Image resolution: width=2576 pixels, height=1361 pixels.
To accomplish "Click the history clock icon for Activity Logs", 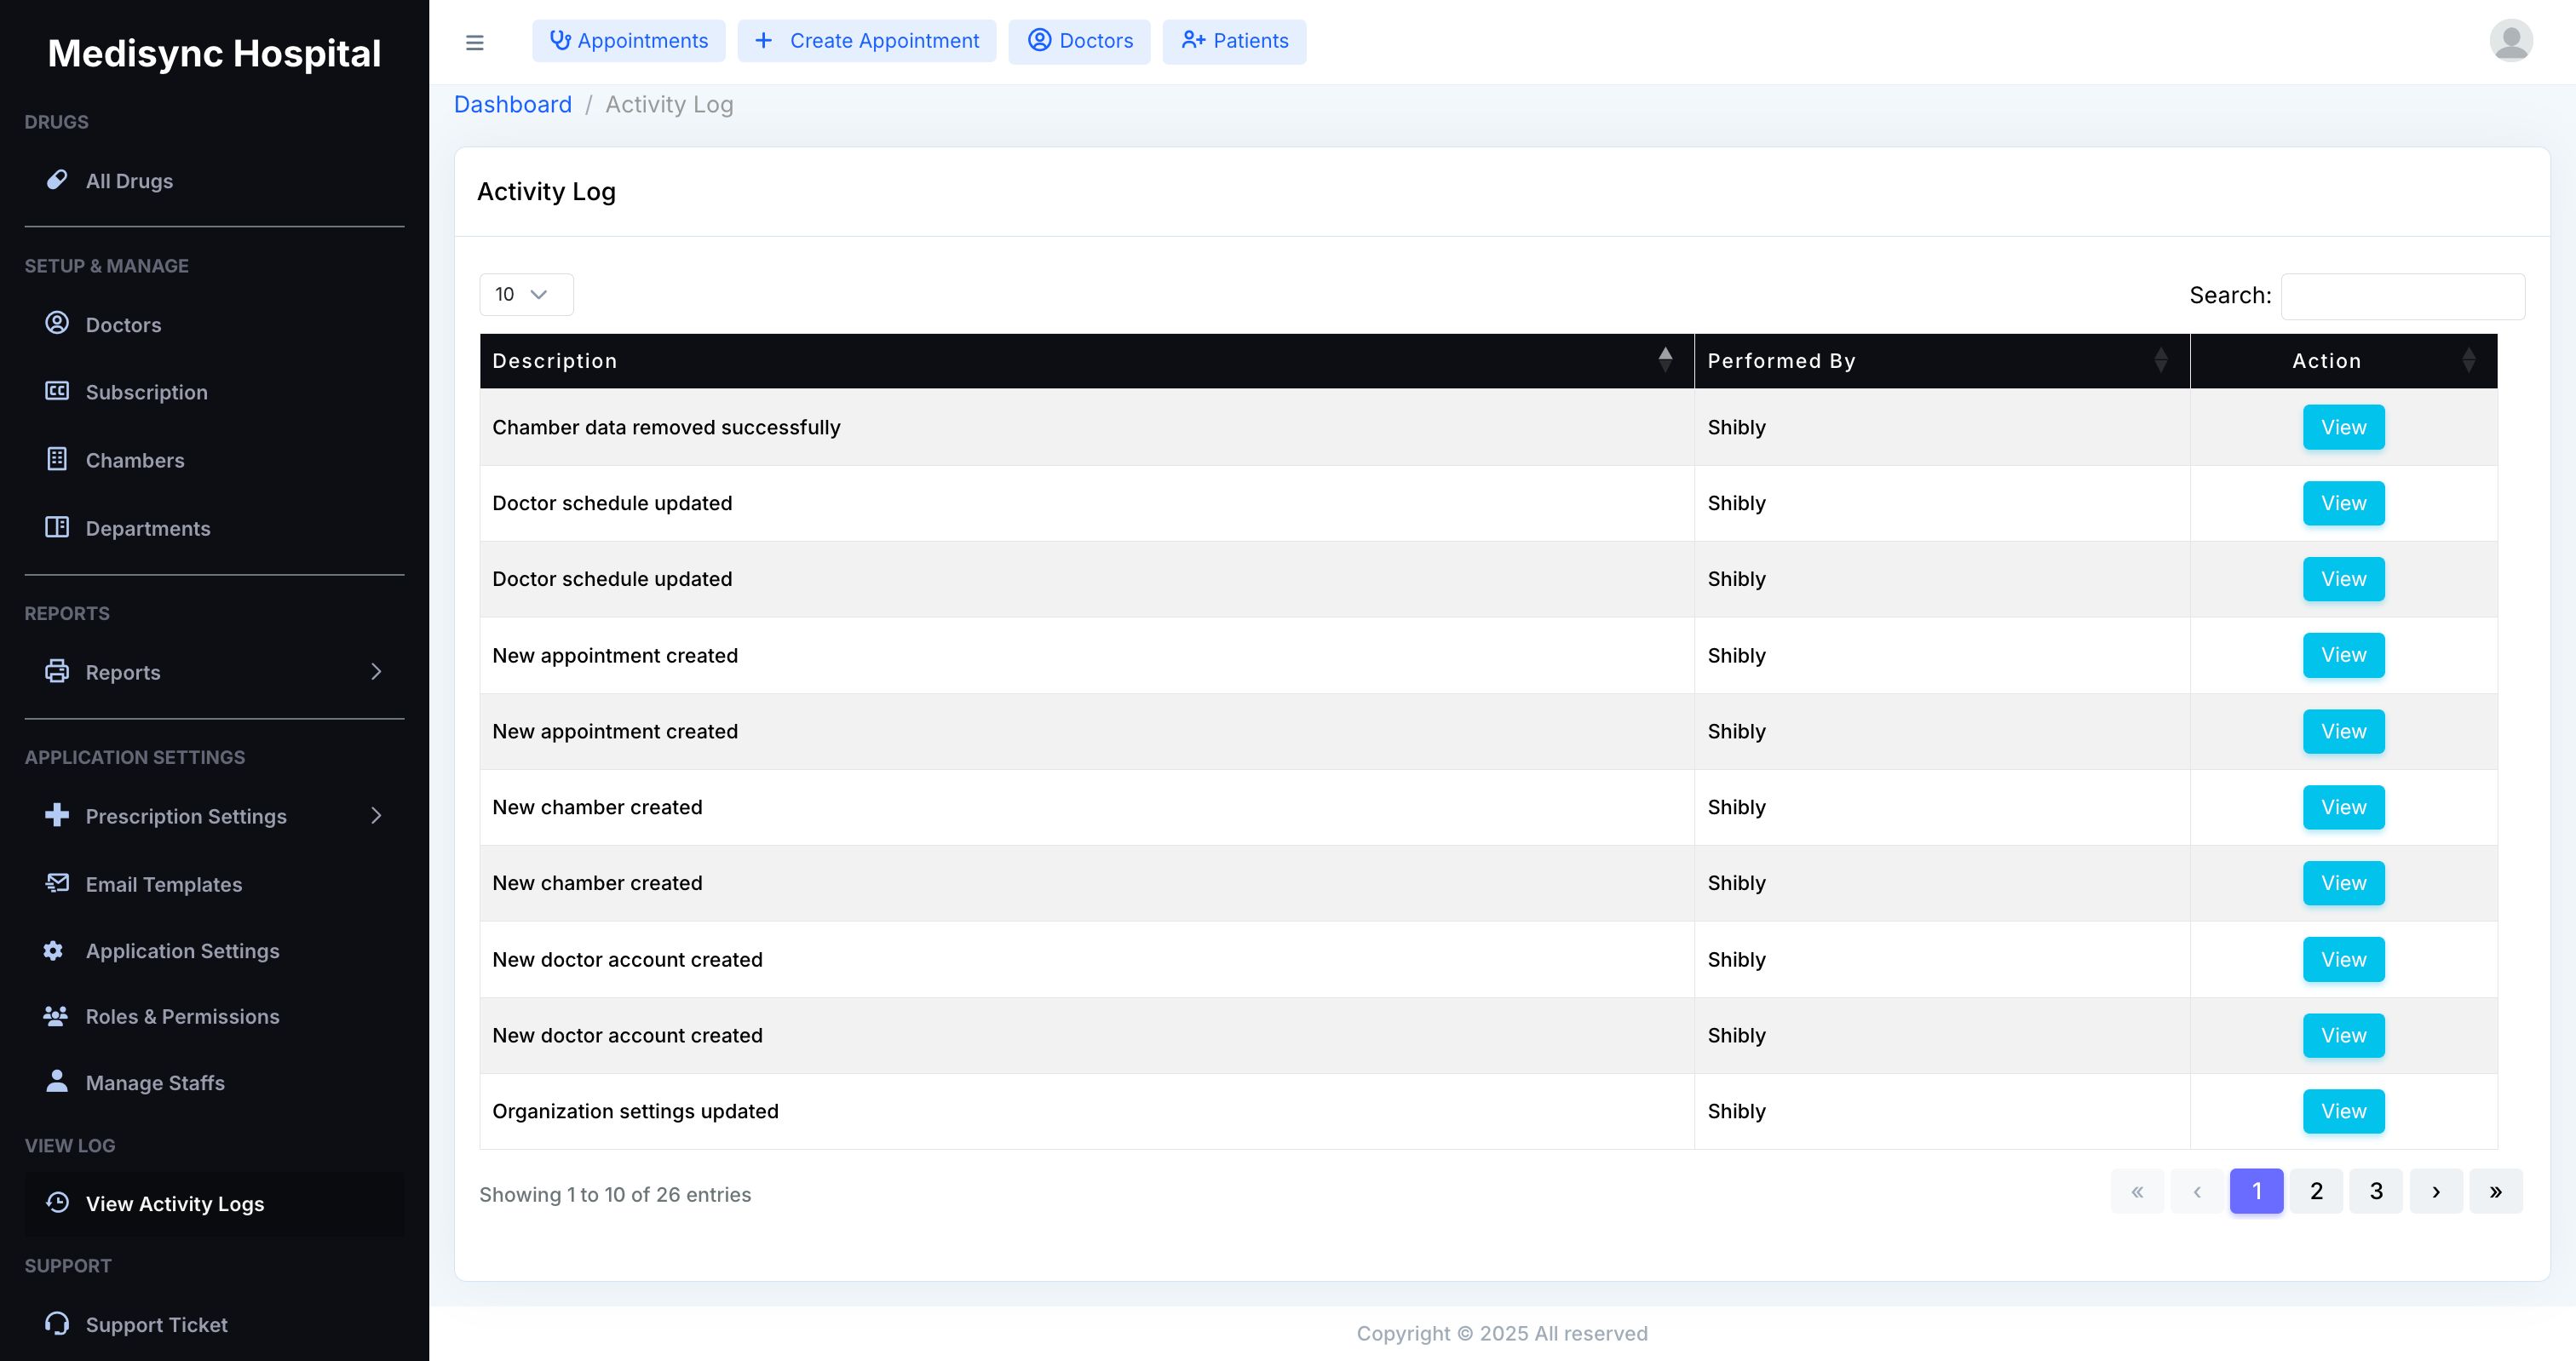I will point(58,1203).
